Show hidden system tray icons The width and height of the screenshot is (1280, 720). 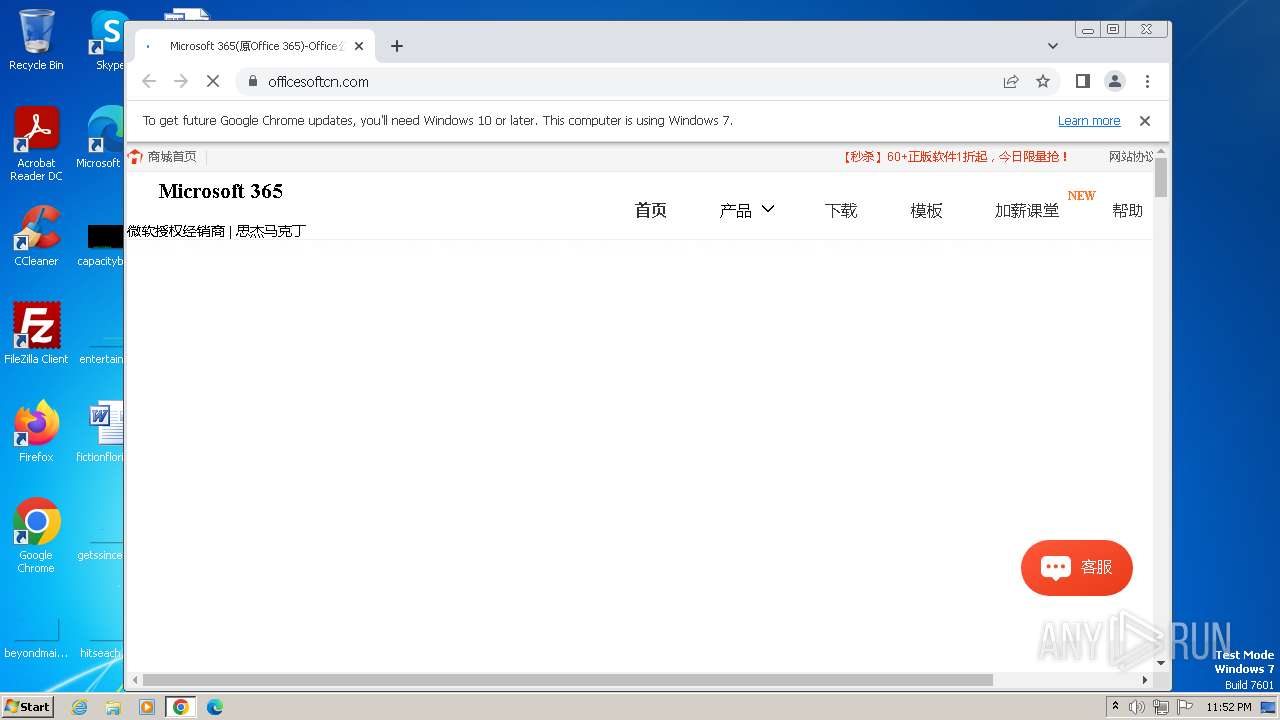[x=1116, y=706]
